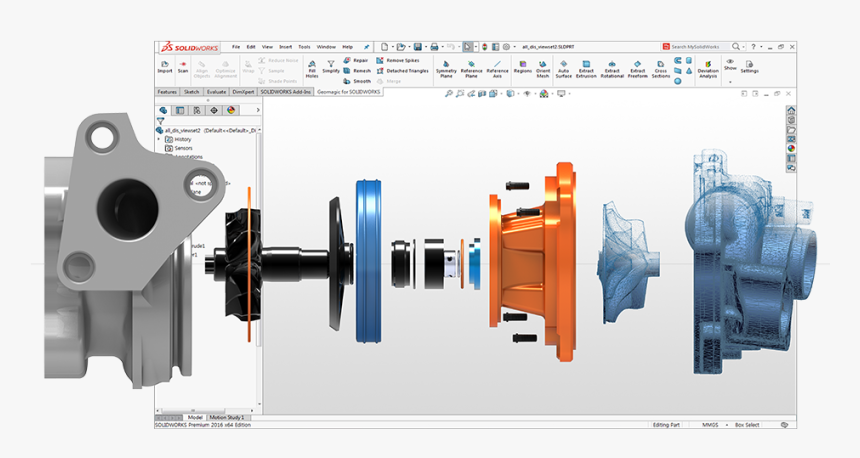Open the dropdown next to New document
The width and height of the screenshot is (860, 458).
393,47
